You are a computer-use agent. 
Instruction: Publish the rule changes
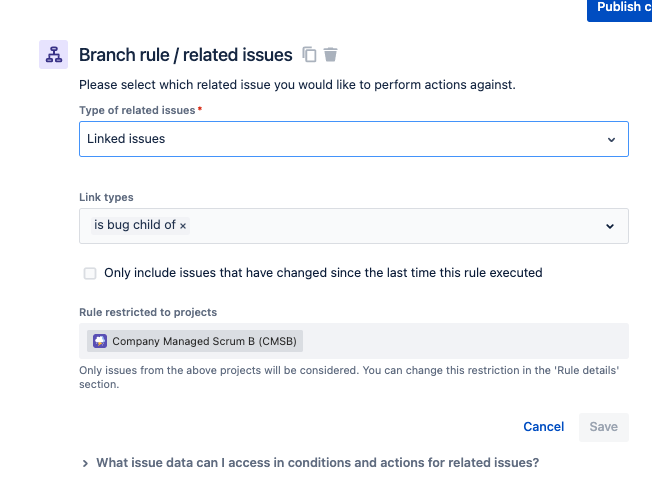coord(620,8)
